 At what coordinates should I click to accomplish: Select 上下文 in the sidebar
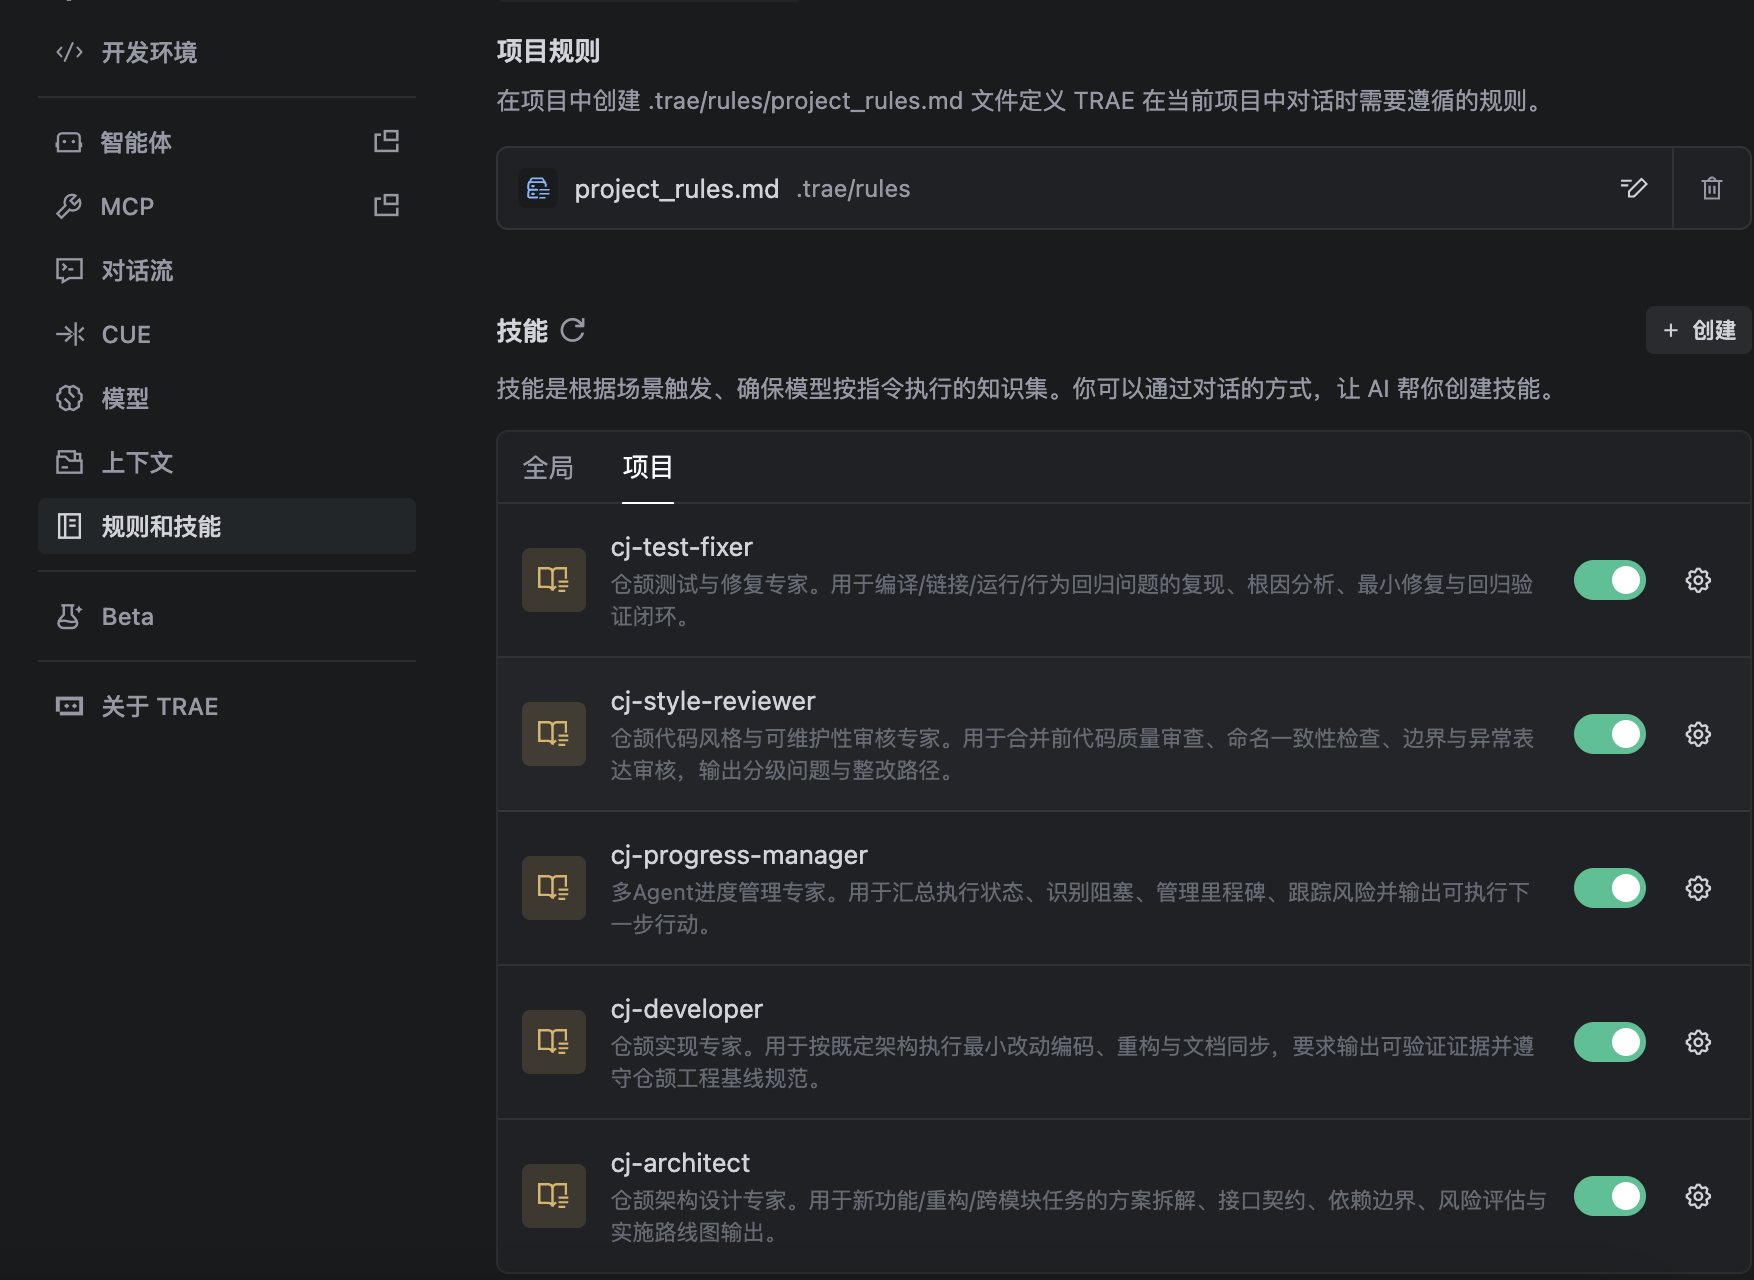tap(227, 462)
